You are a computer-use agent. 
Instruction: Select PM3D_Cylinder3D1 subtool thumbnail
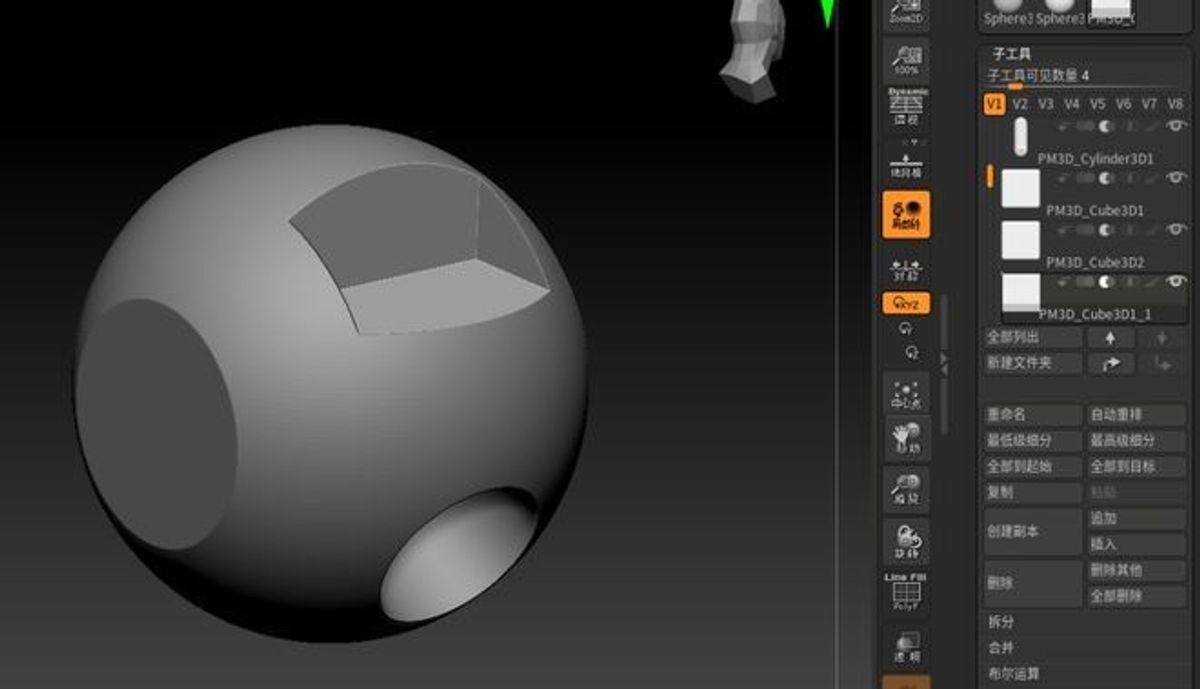click(1020, 137)
